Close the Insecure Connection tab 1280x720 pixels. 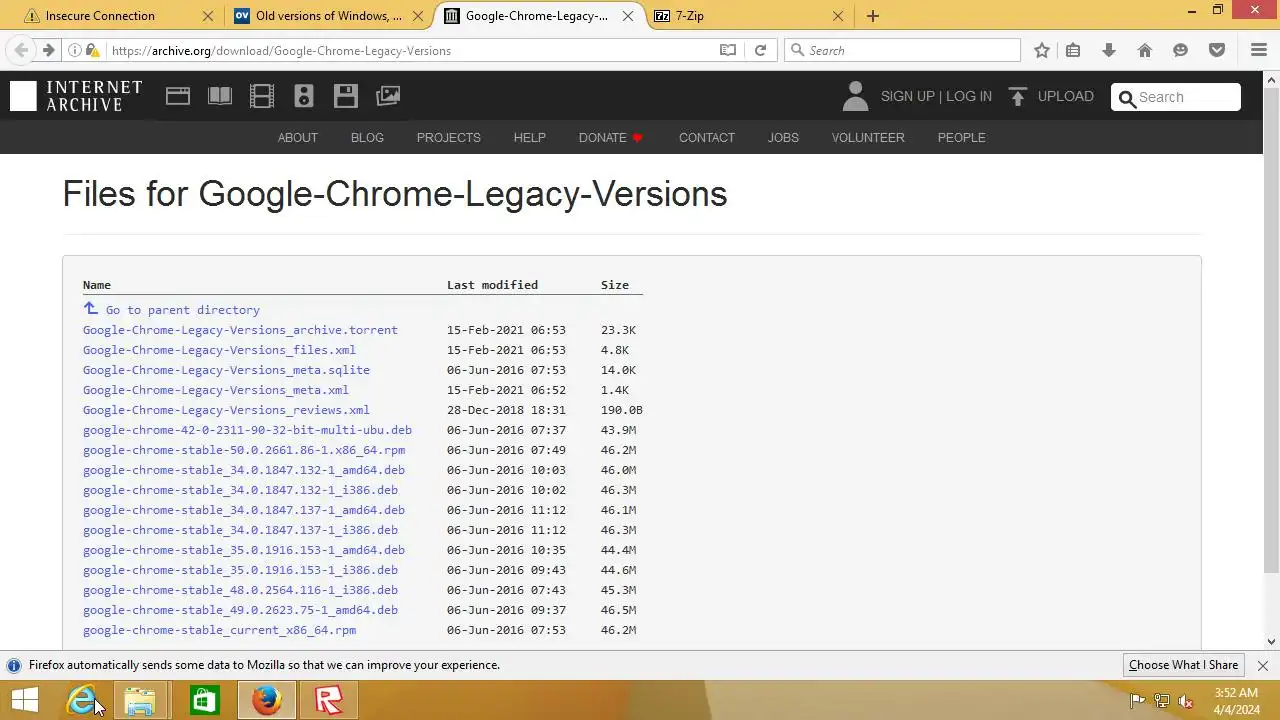coord(208,16)
